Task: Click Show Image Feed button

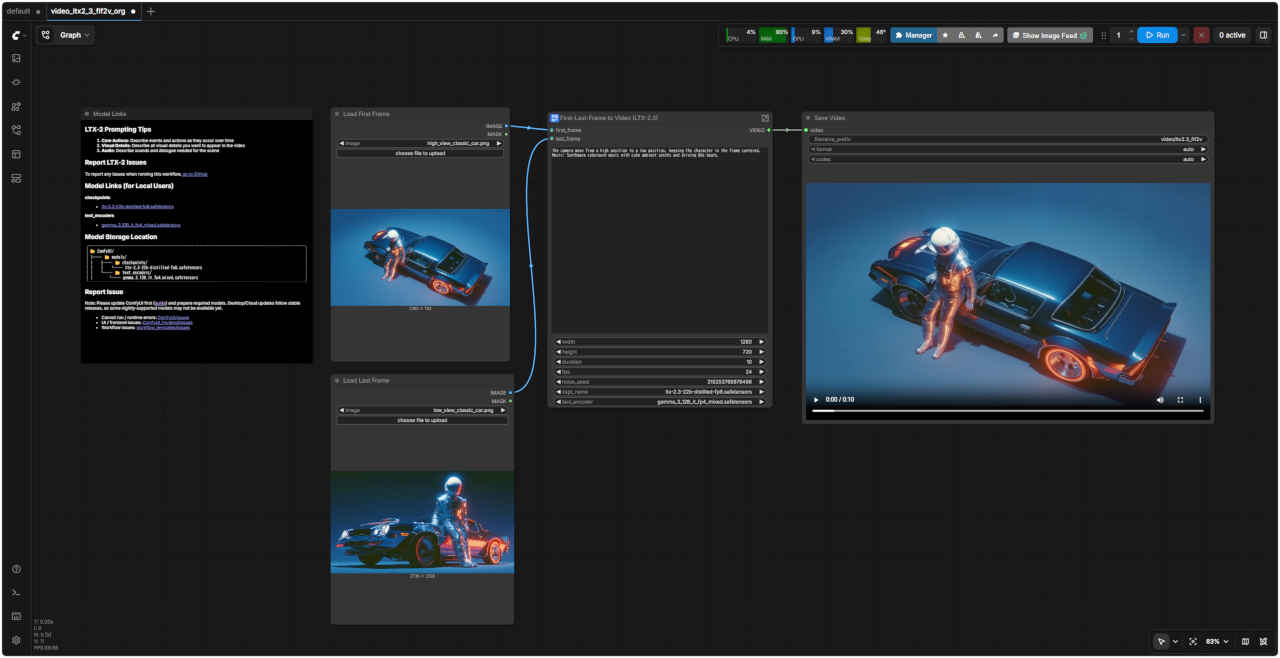Action: click(1049, 35)
